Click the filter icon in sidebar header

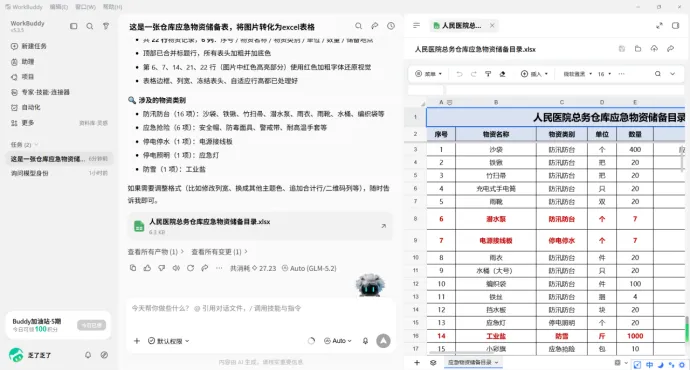pos(106,26)
